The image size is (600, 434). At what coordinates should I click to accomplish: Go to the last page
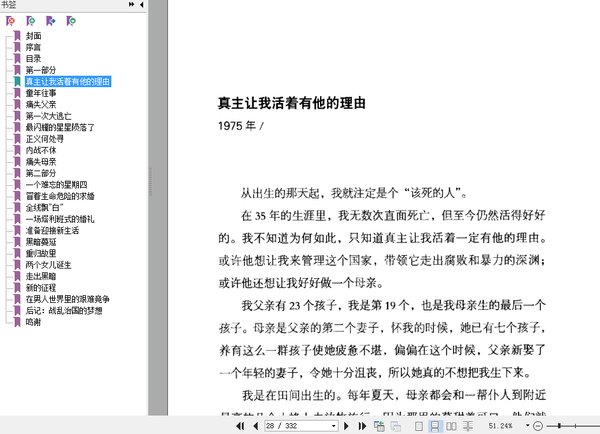[x=362, y=426]
